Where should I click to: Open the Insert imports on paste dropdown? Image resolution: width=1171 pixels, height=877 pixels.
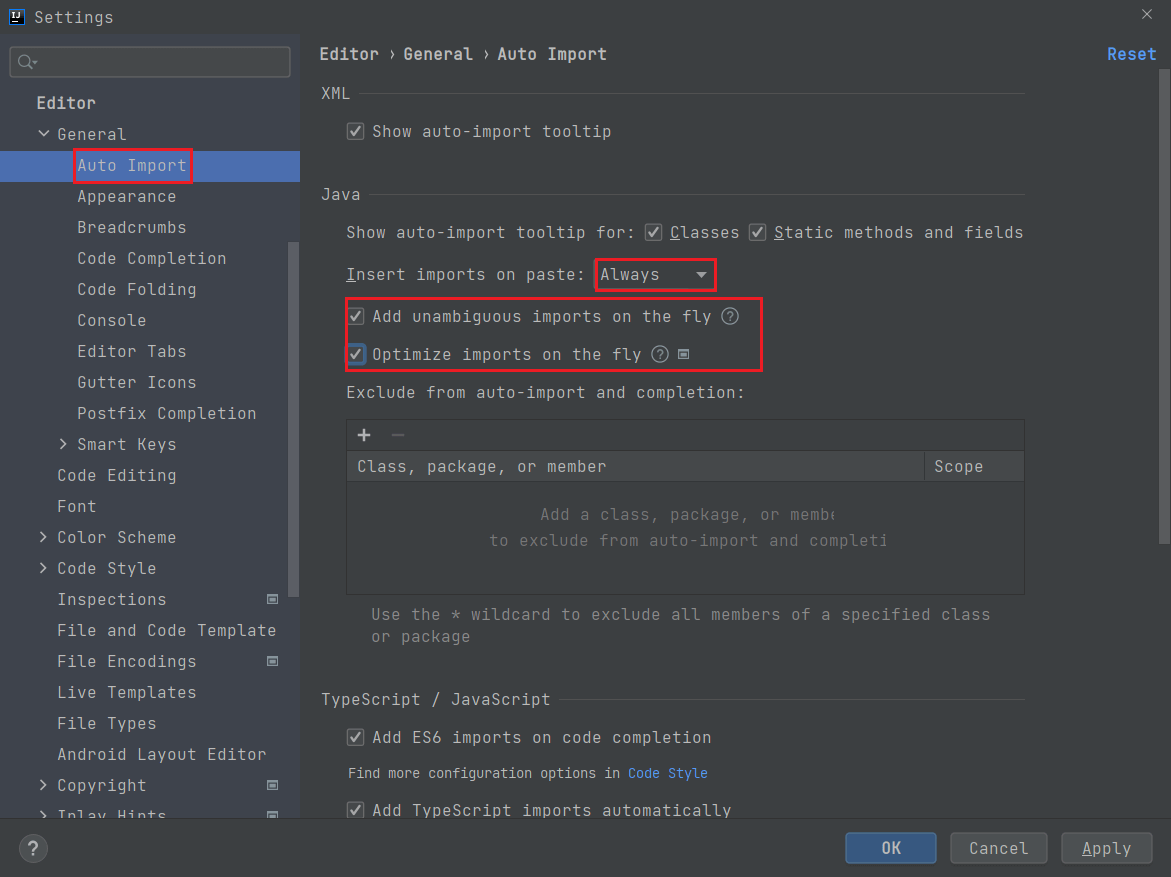tap(655, 275)
